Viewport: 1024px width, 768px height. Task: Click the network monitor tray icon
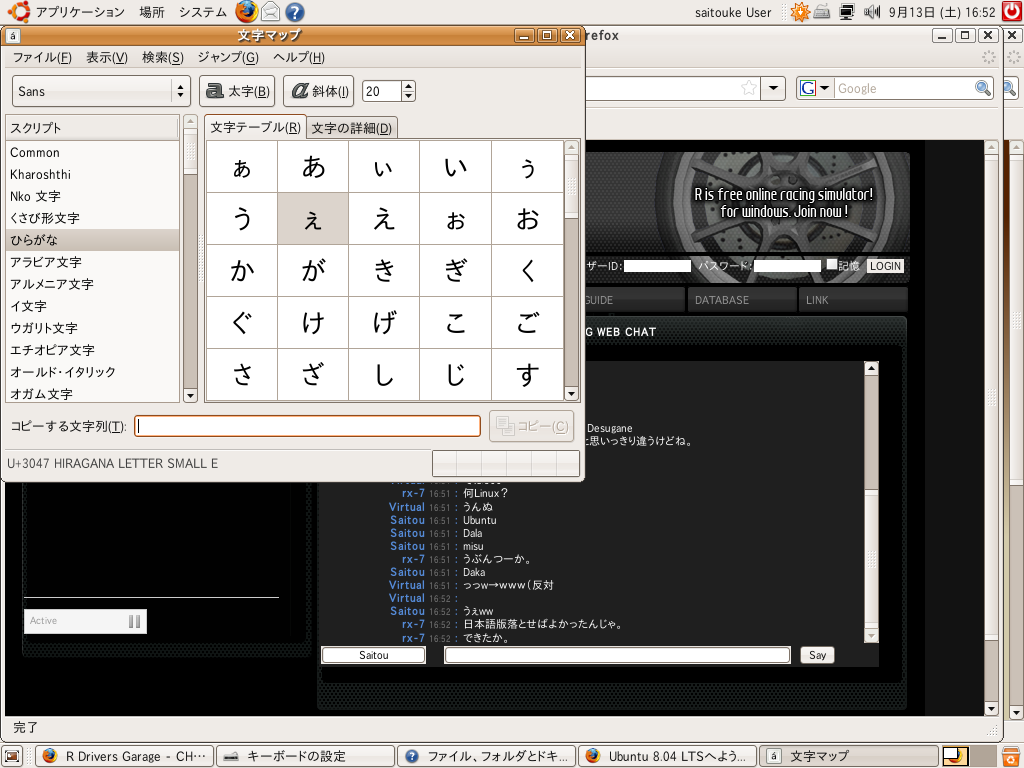click(847, 12)
